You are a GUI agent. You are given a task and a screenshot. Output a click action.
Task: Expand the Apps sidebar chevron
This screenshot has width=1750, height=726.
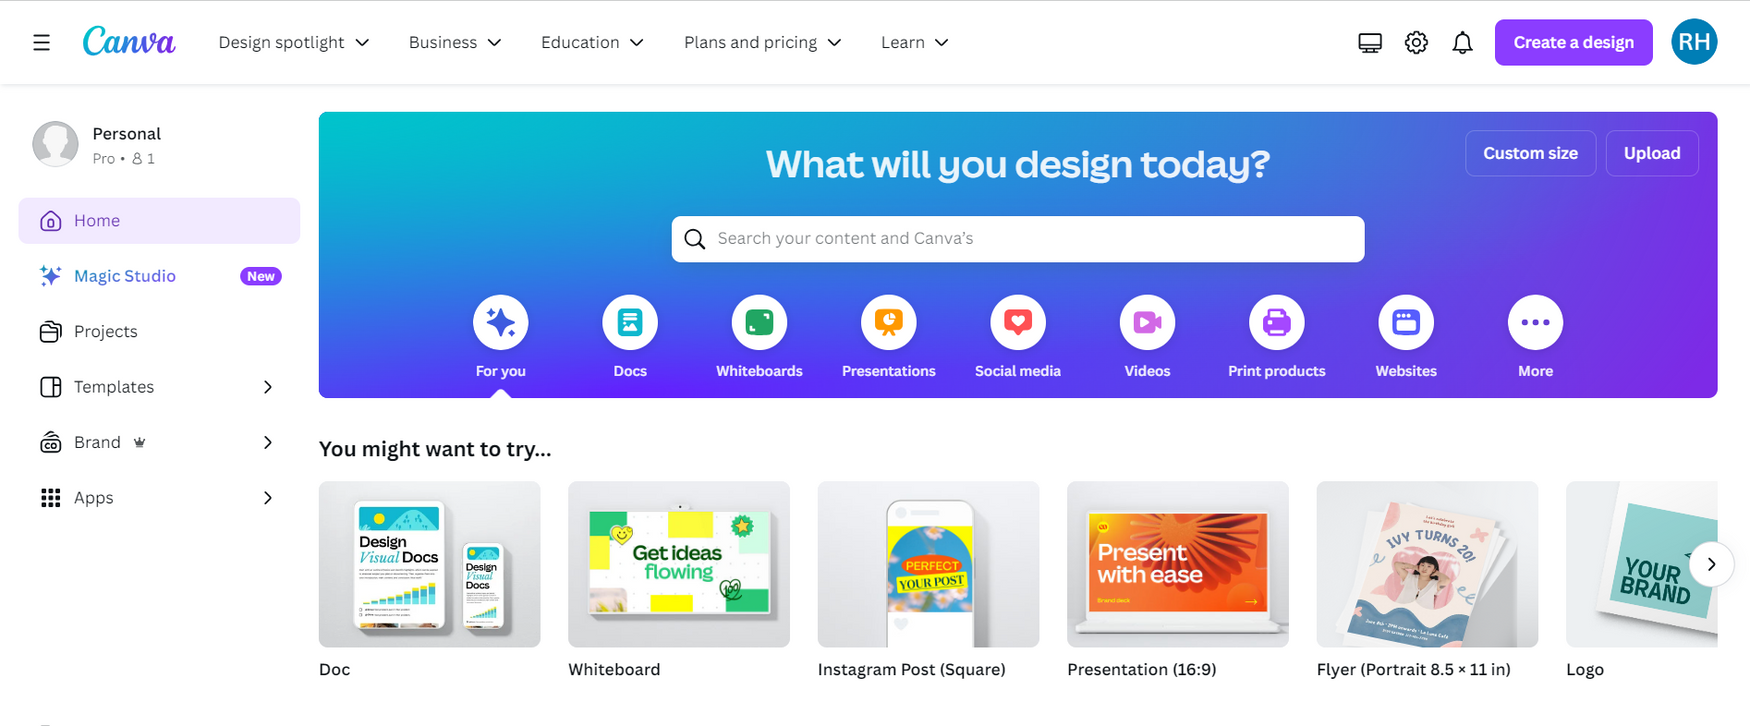[268, 498]
